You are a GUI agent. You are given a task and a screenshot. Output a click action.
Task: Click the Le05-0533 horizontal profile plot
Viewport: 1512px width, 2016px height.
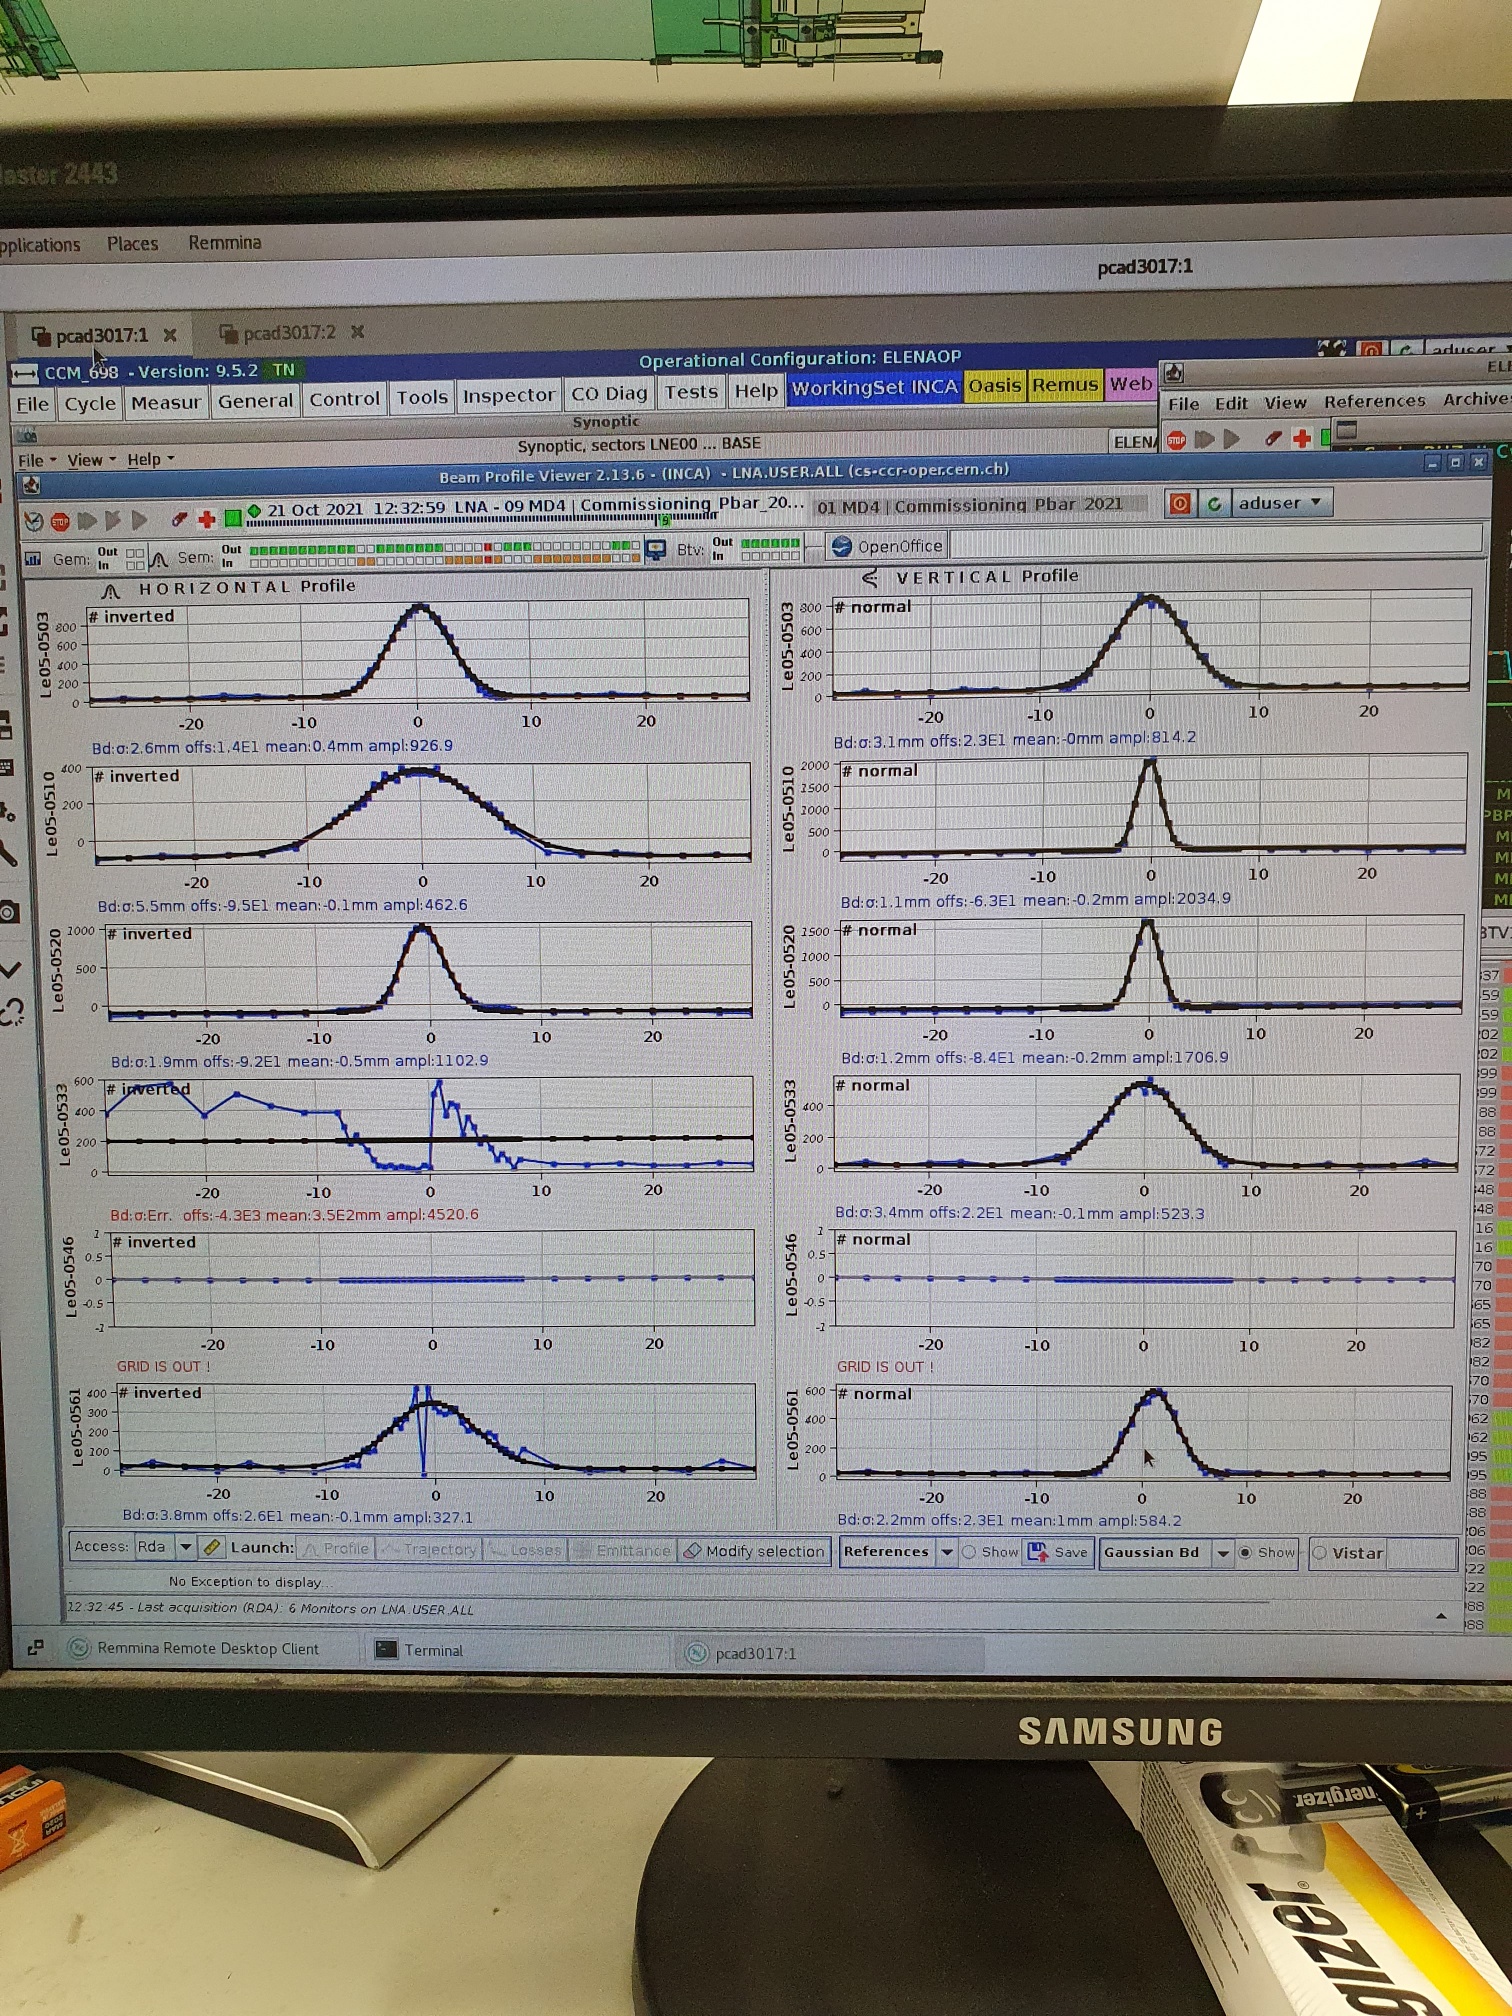pyautogui.click(x=430, y=1124)
